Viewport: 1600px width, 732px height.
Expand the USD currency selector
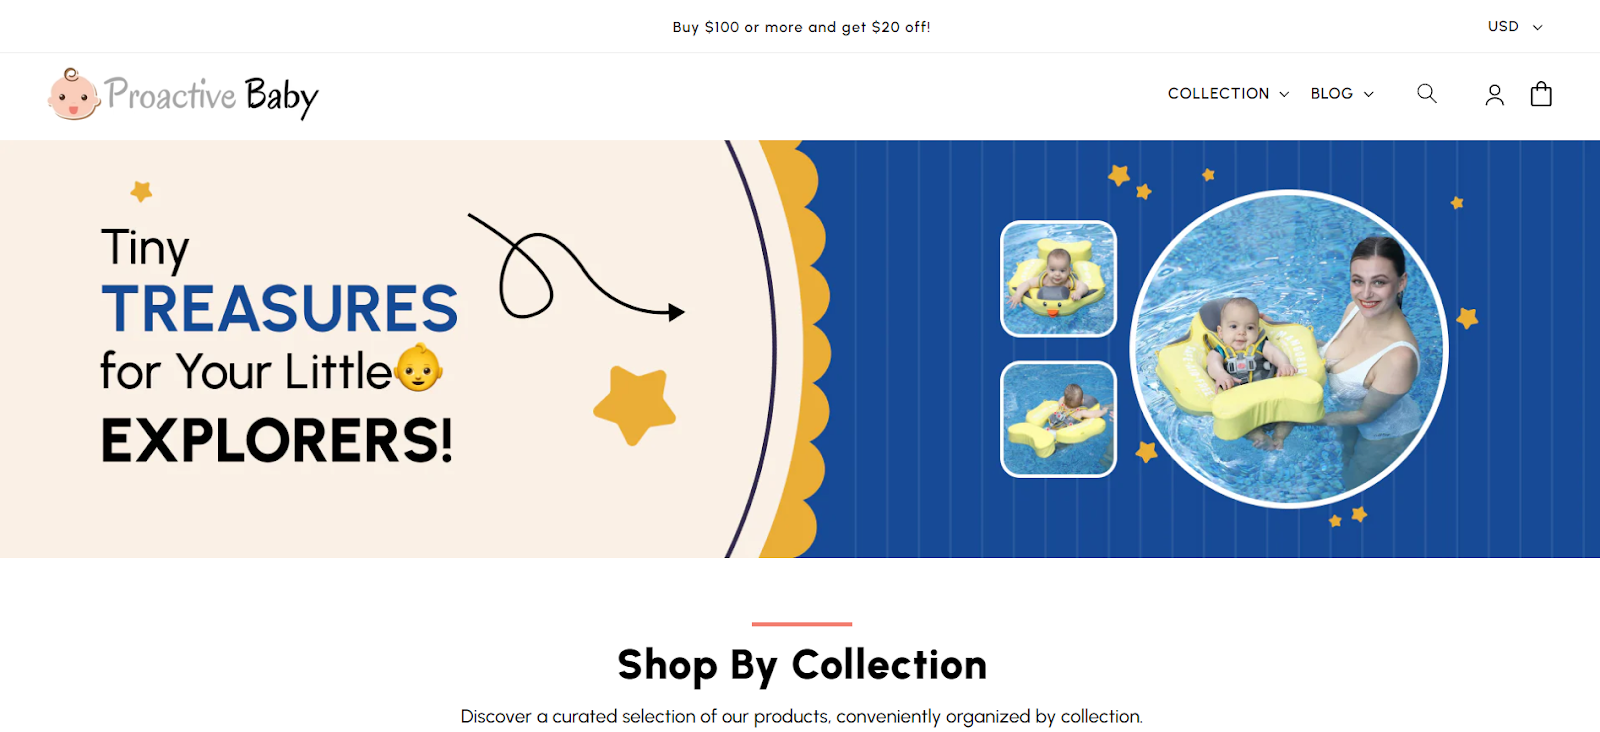[1515, 27]
